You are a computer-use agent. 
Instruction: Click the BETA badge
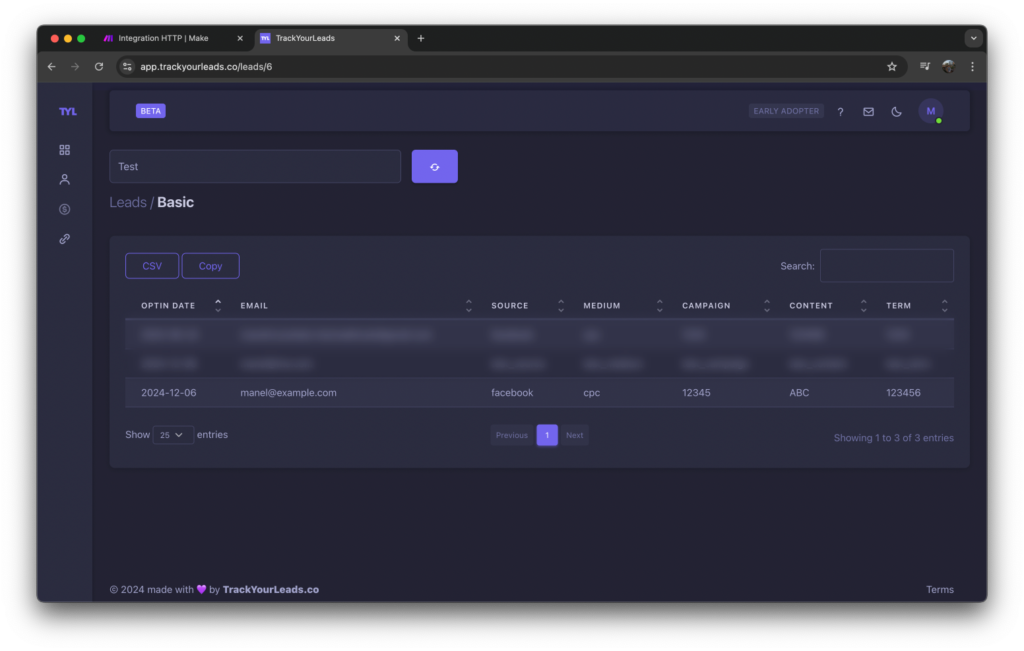pos(150,111)
